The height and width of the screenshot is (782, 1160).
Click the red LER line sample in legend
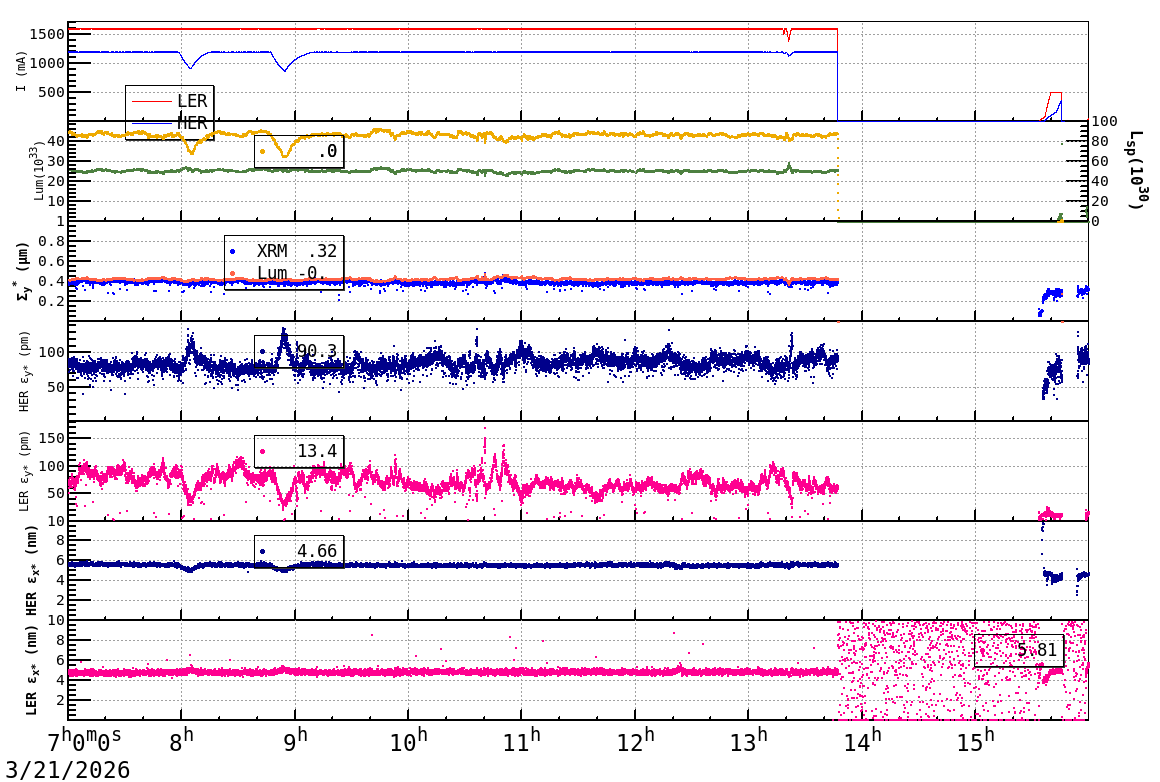(x=152, y=101)
